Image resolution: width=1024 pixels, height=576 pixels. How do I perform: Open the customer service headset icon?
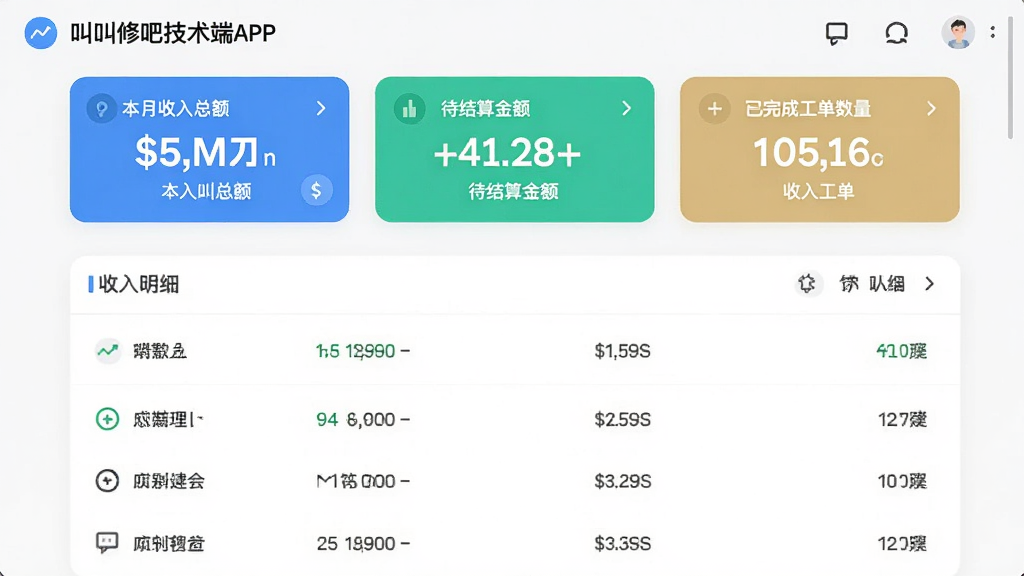897,33
